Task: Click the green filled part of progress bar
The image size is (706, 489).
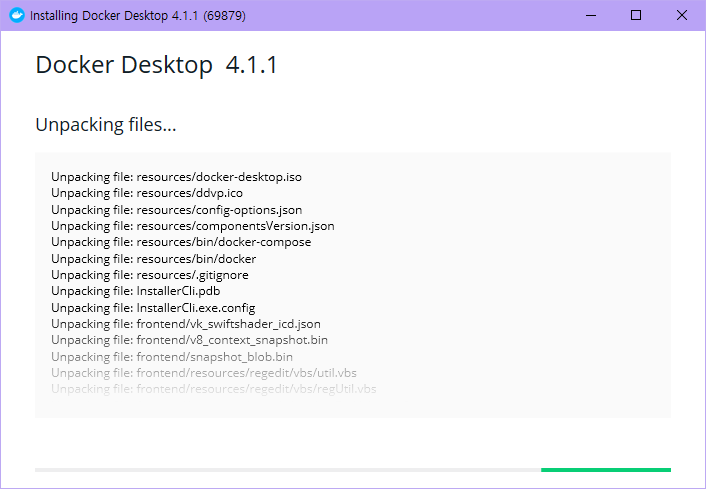Action: click(605, 469)
